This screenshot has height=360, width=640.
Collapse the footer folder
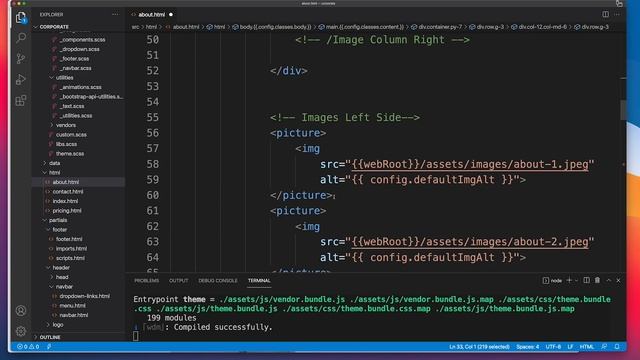click(60, 229)
